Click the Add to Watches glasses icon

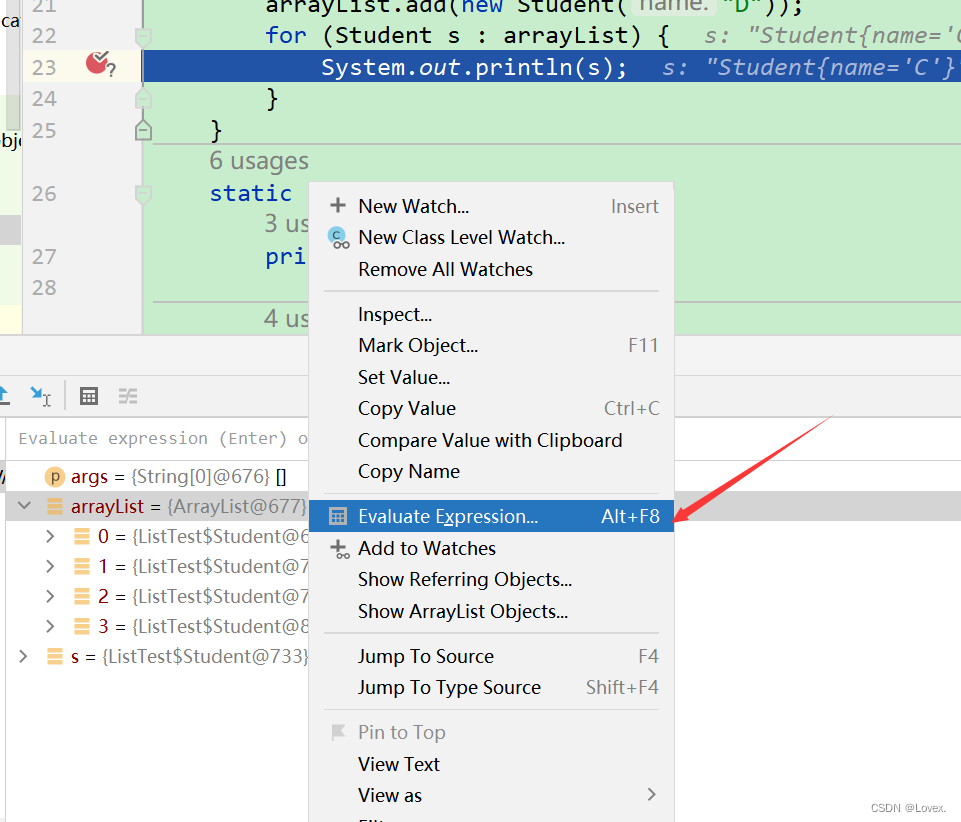(x=340, y=549)
